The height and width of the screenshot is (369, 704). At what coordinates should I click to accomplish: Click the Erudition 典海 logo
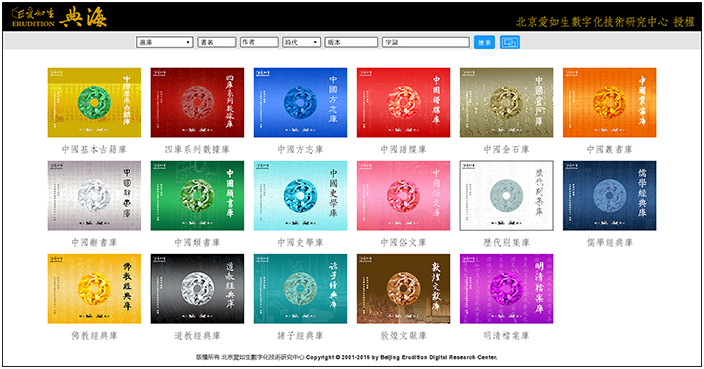[59, 18]
